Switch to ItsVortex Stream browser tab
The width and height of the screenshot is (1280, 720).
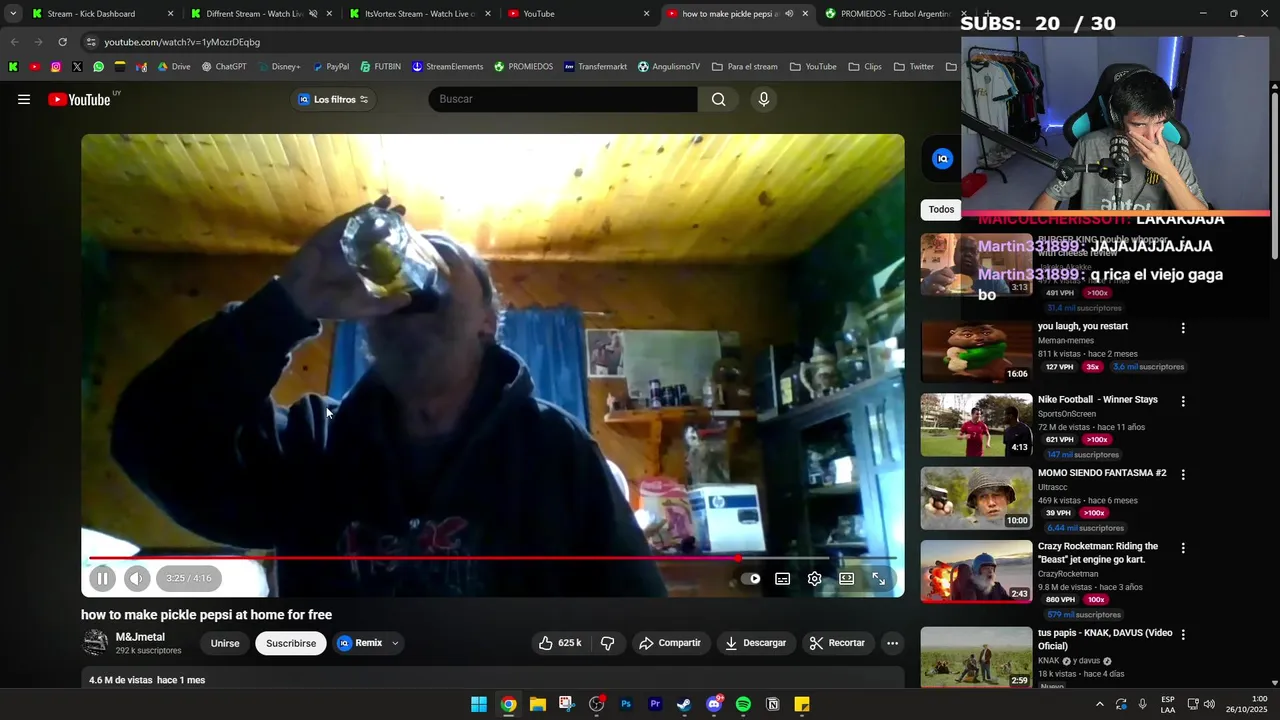420,14
